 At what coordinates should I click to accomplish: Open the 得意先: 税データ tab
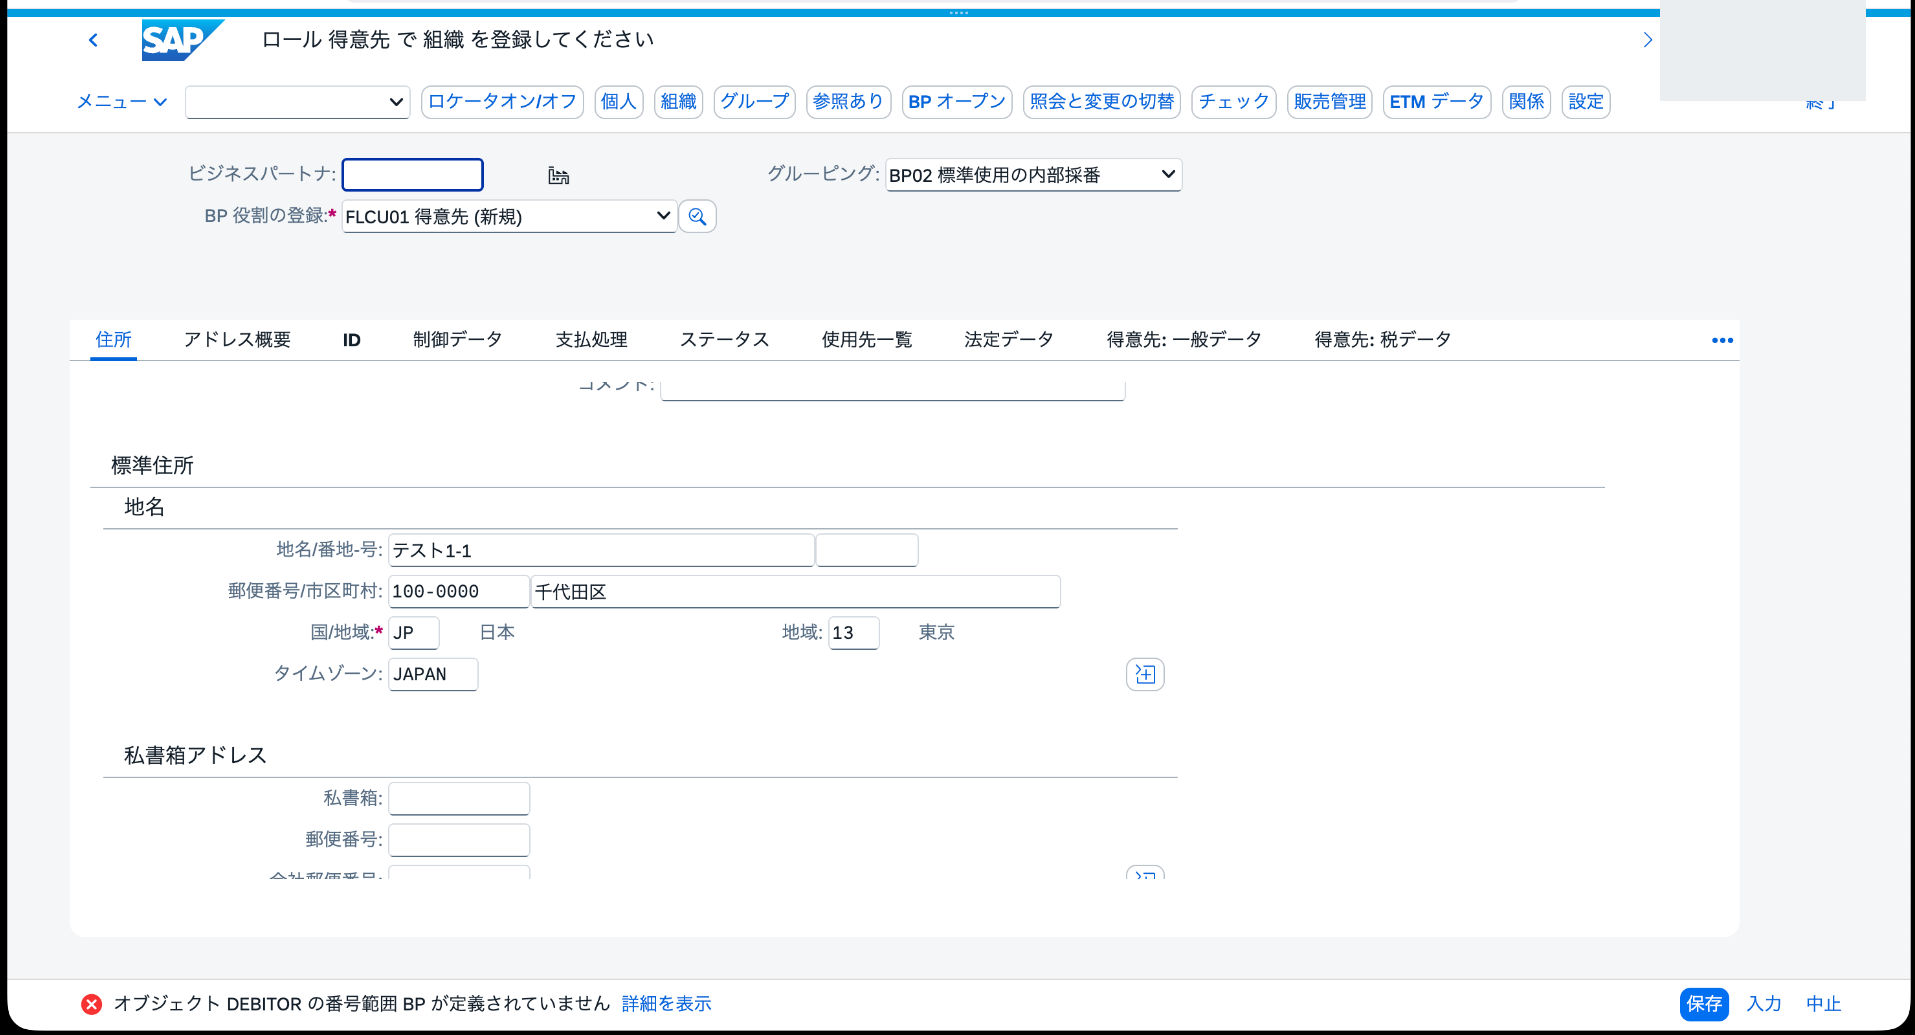tap(1383, 340)
